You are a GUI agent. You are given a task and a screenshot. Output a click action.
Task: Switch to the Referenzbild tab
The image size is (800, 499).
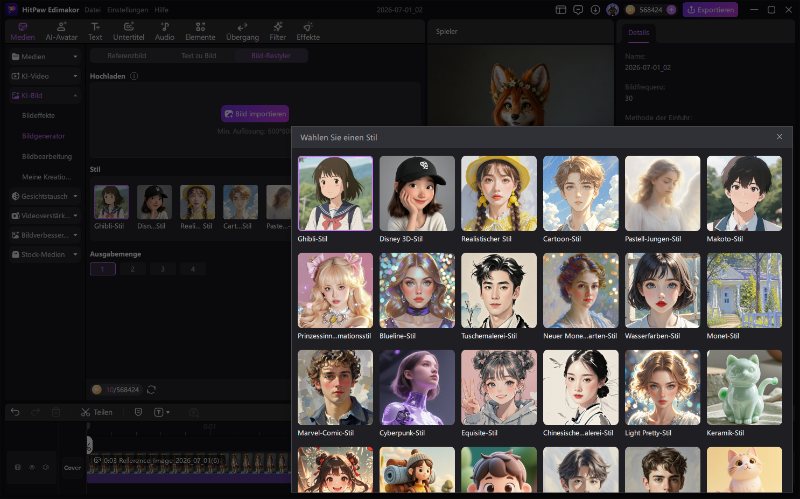127,56
